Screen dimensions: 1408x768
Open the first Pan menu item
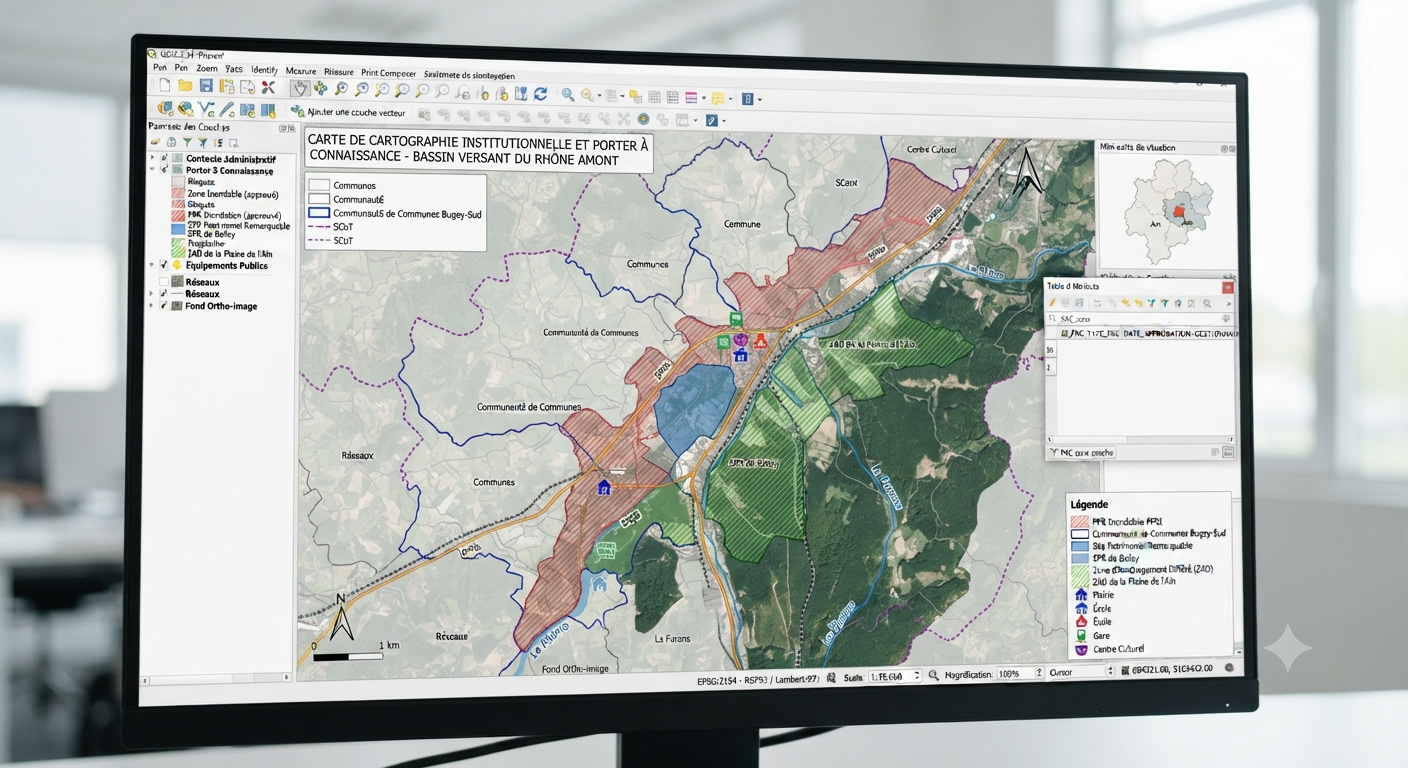click(x=160, y=67)
